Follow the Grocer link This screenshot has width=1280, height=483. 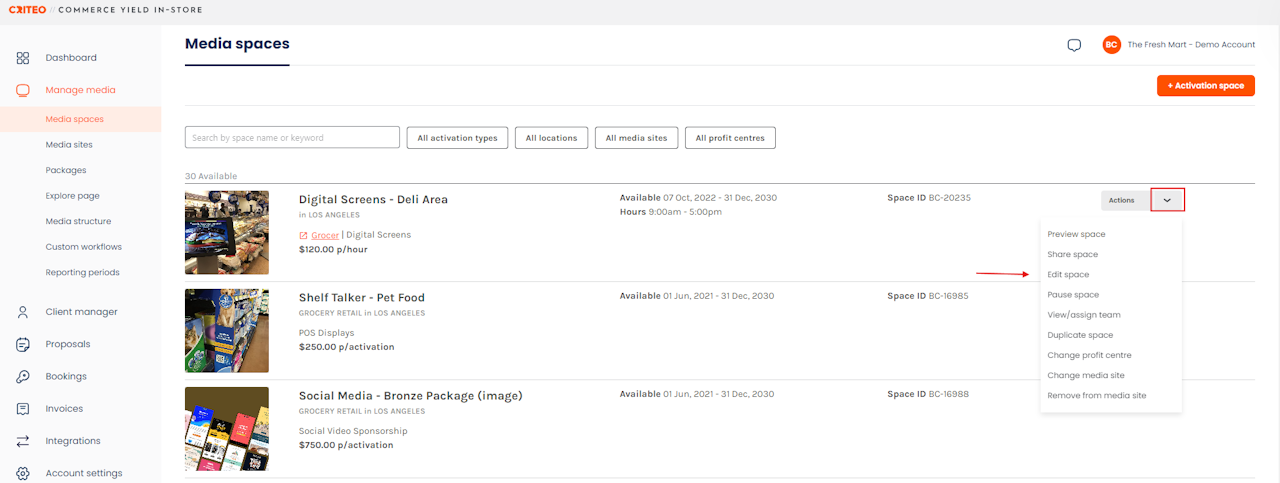(325, 235)
